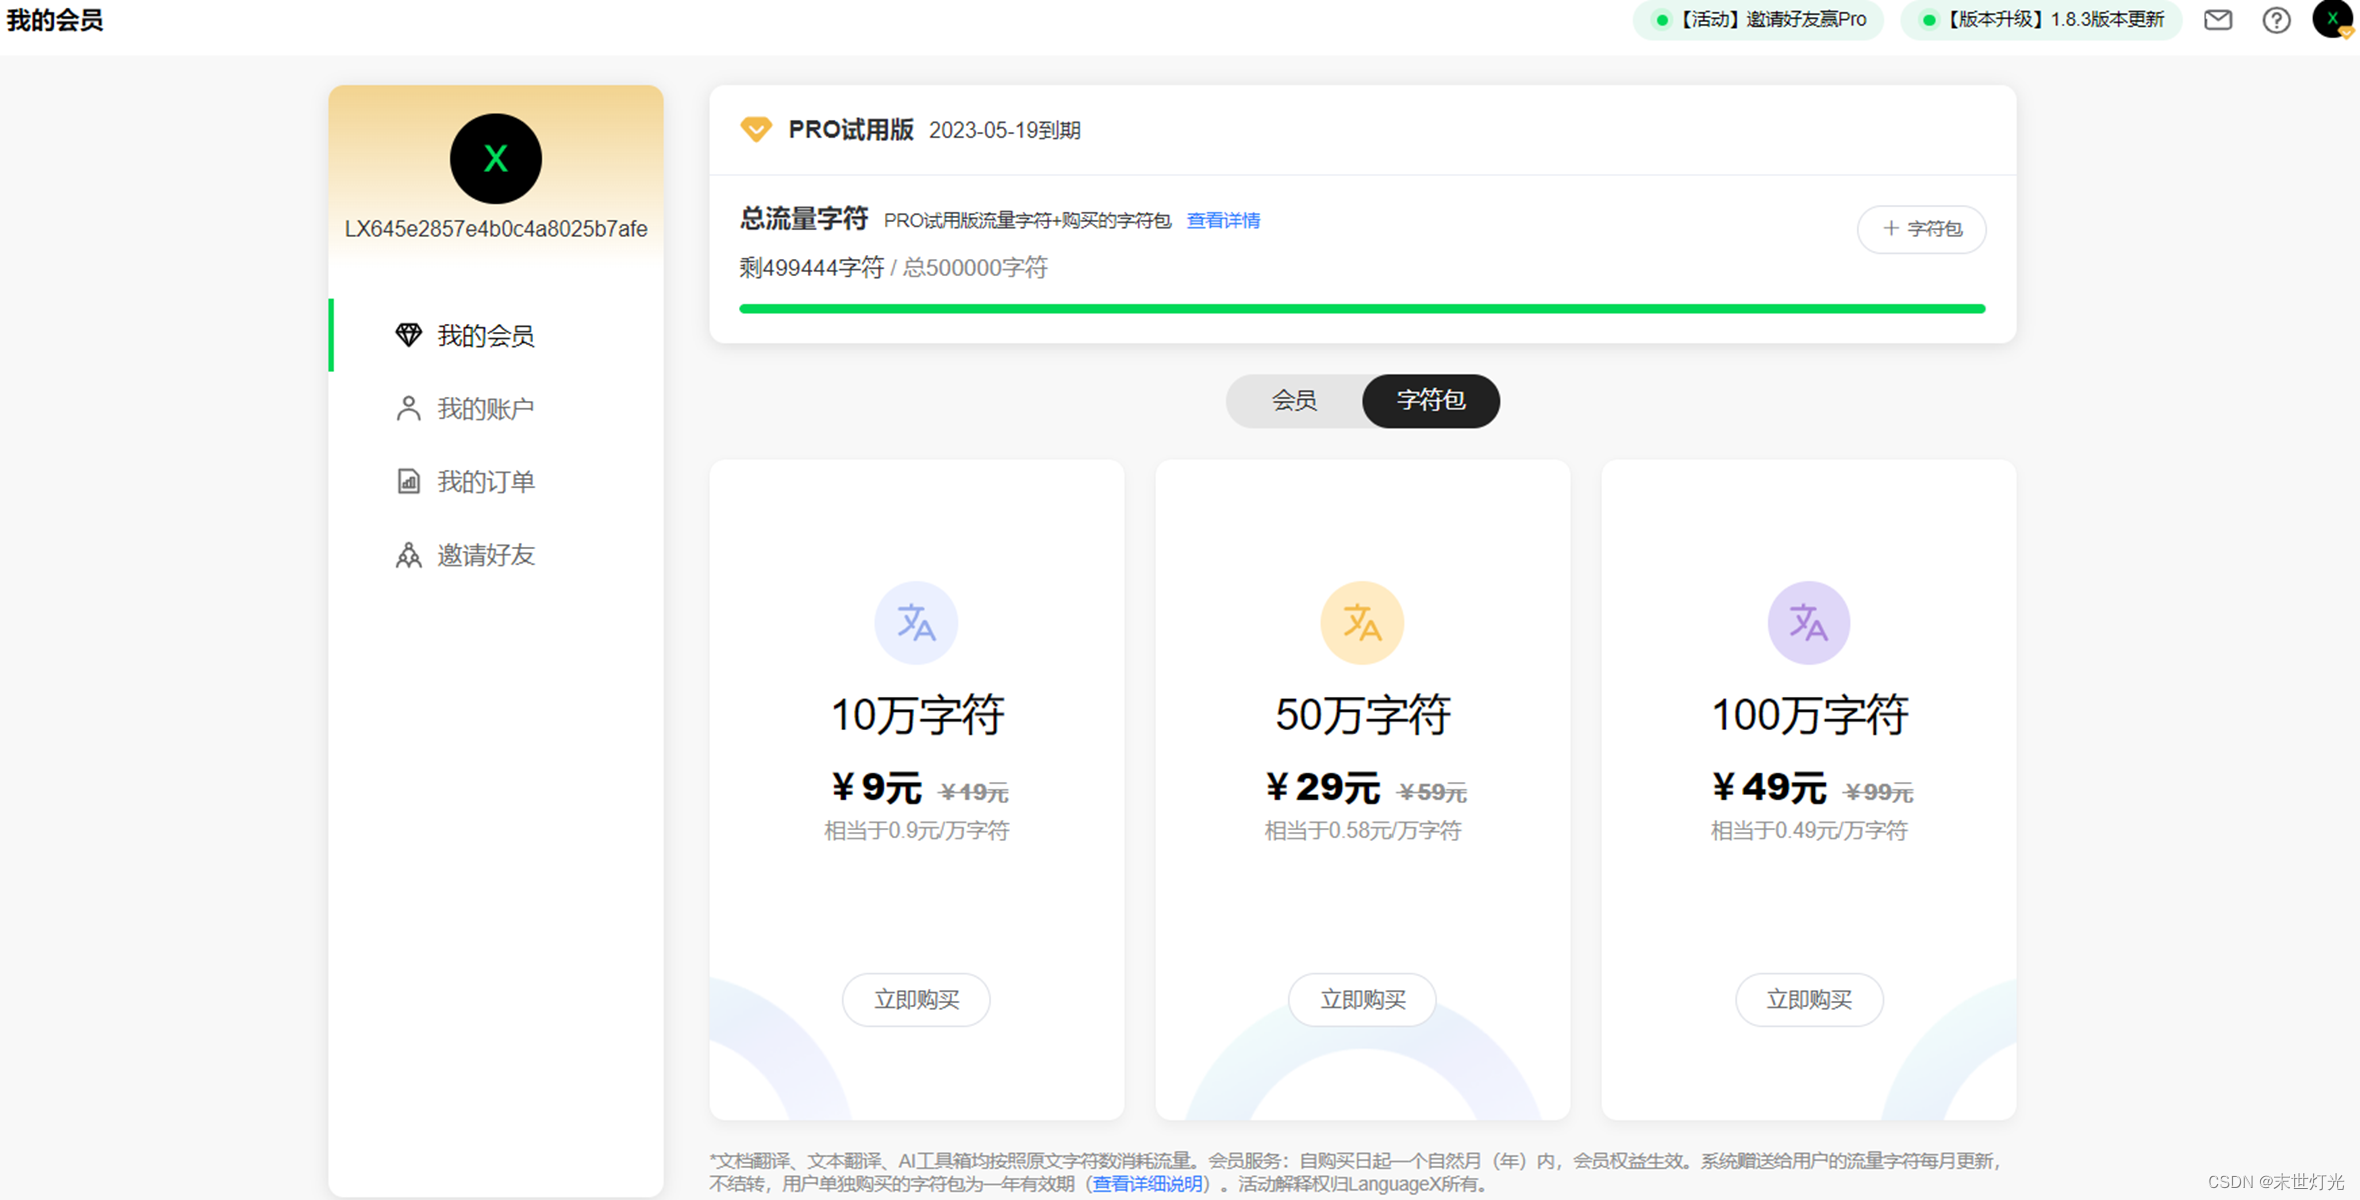Click the + 字符包 button
Screen dimensions: 2360x1200
point(1921,229)
